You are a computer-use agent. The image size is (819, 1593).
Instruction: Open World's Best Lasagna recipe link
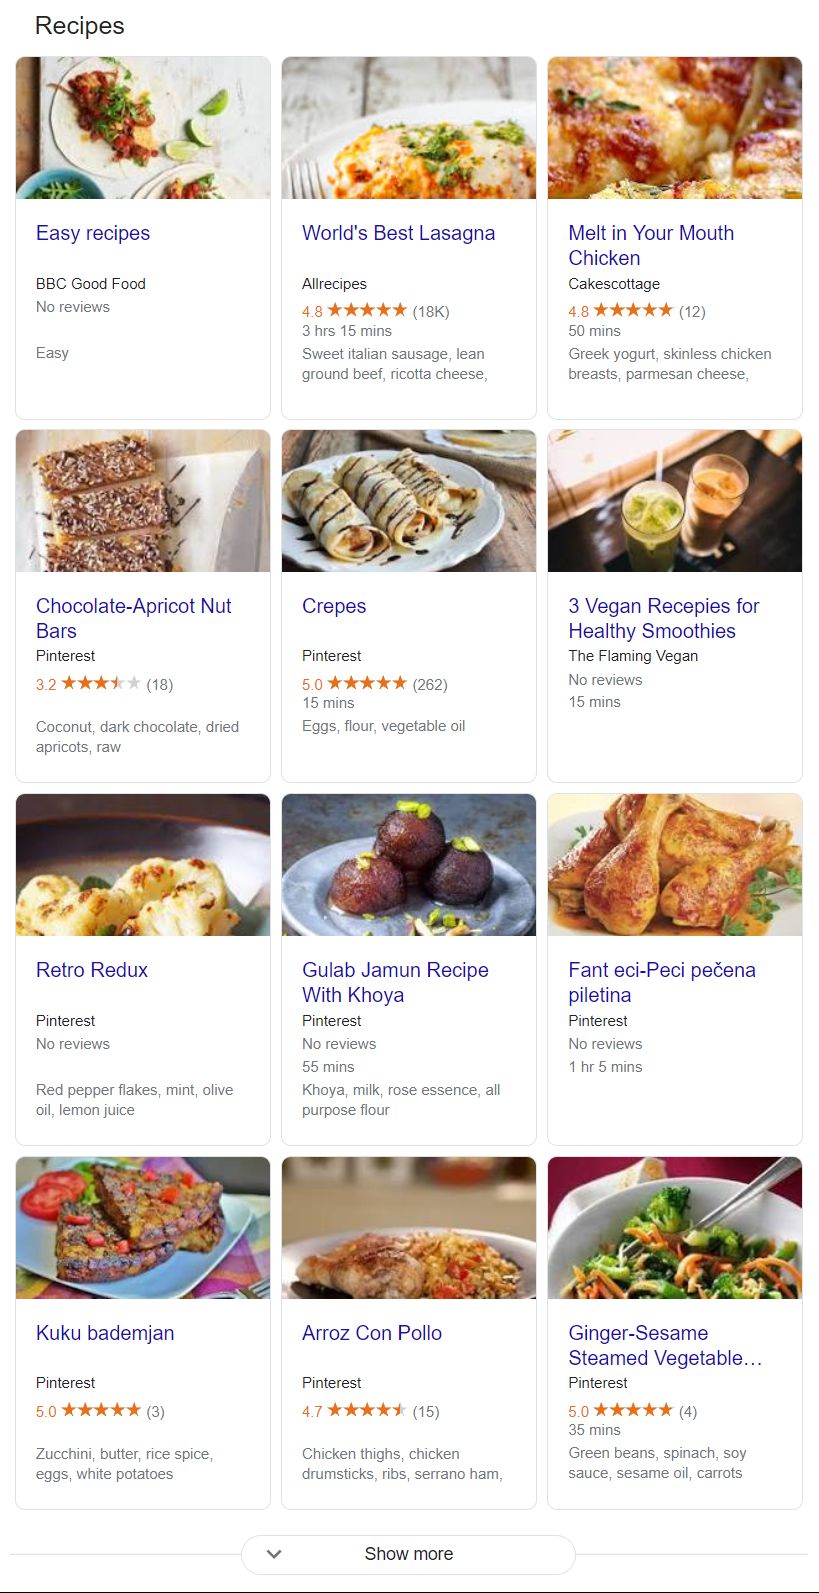coord(398,233)
